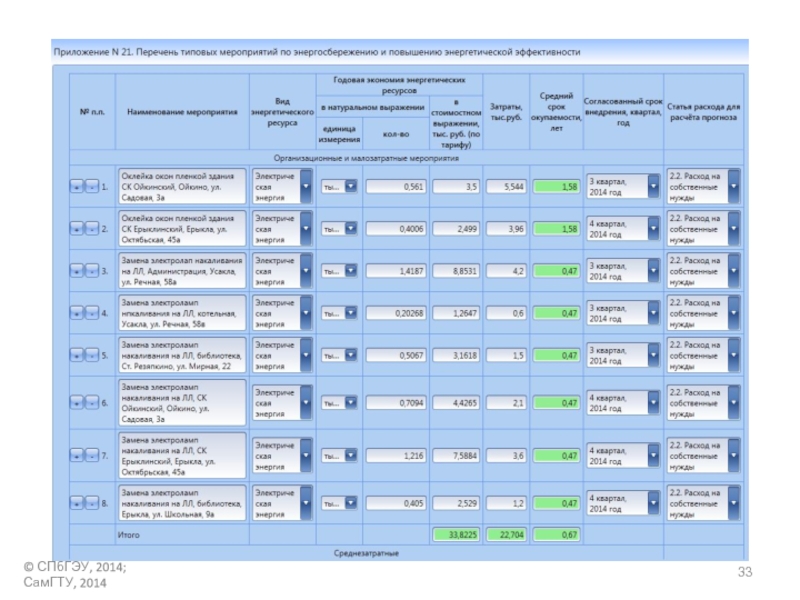The height and width of the screenshot is (600, 800).
Task: Select the costs field with value 5,544
Action: (507, 187)
